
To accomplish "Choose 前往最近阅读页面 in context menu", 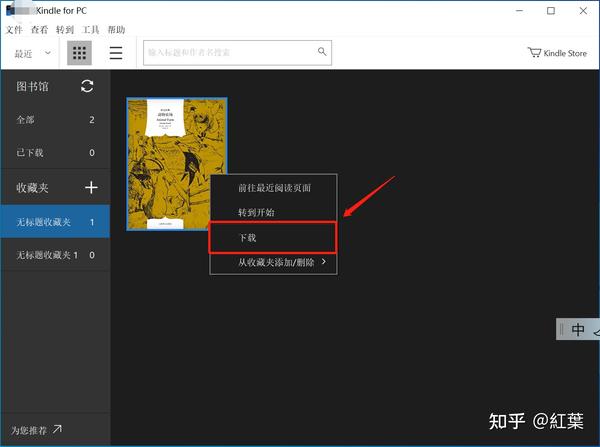I will 274,188.
